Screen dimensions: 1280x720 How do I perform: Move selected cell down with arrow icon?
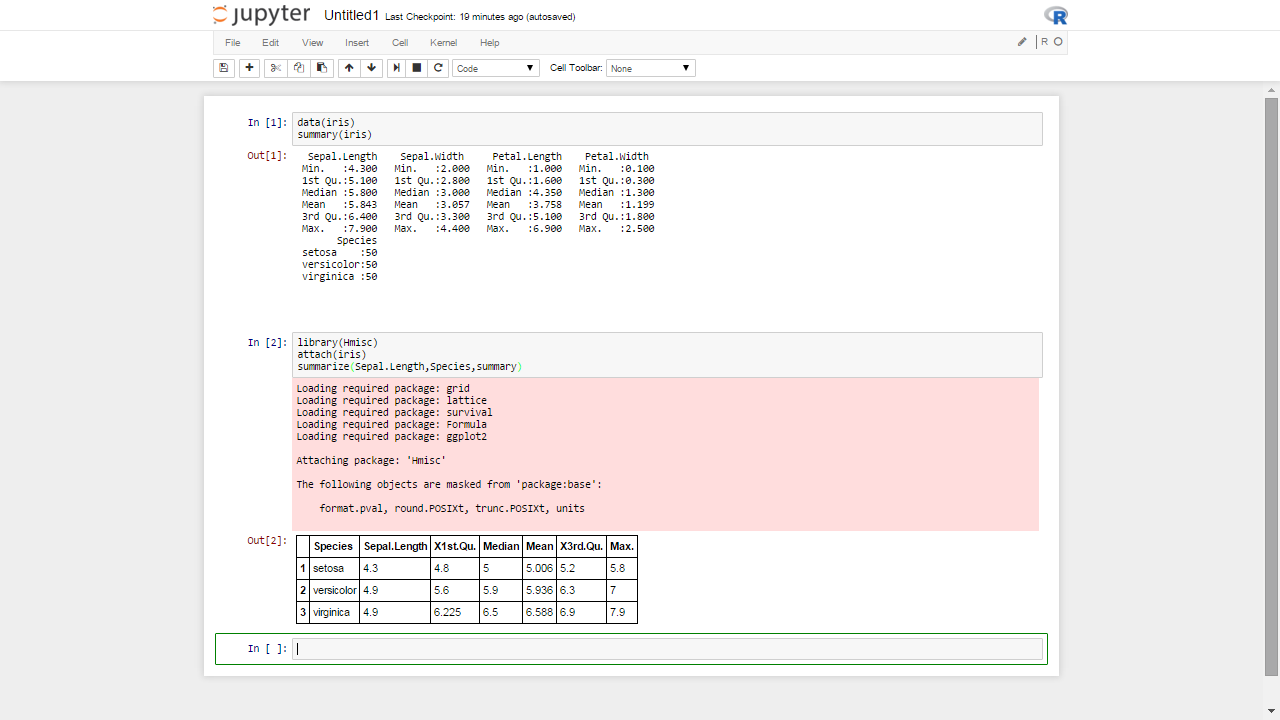click(x=372, y=68)
